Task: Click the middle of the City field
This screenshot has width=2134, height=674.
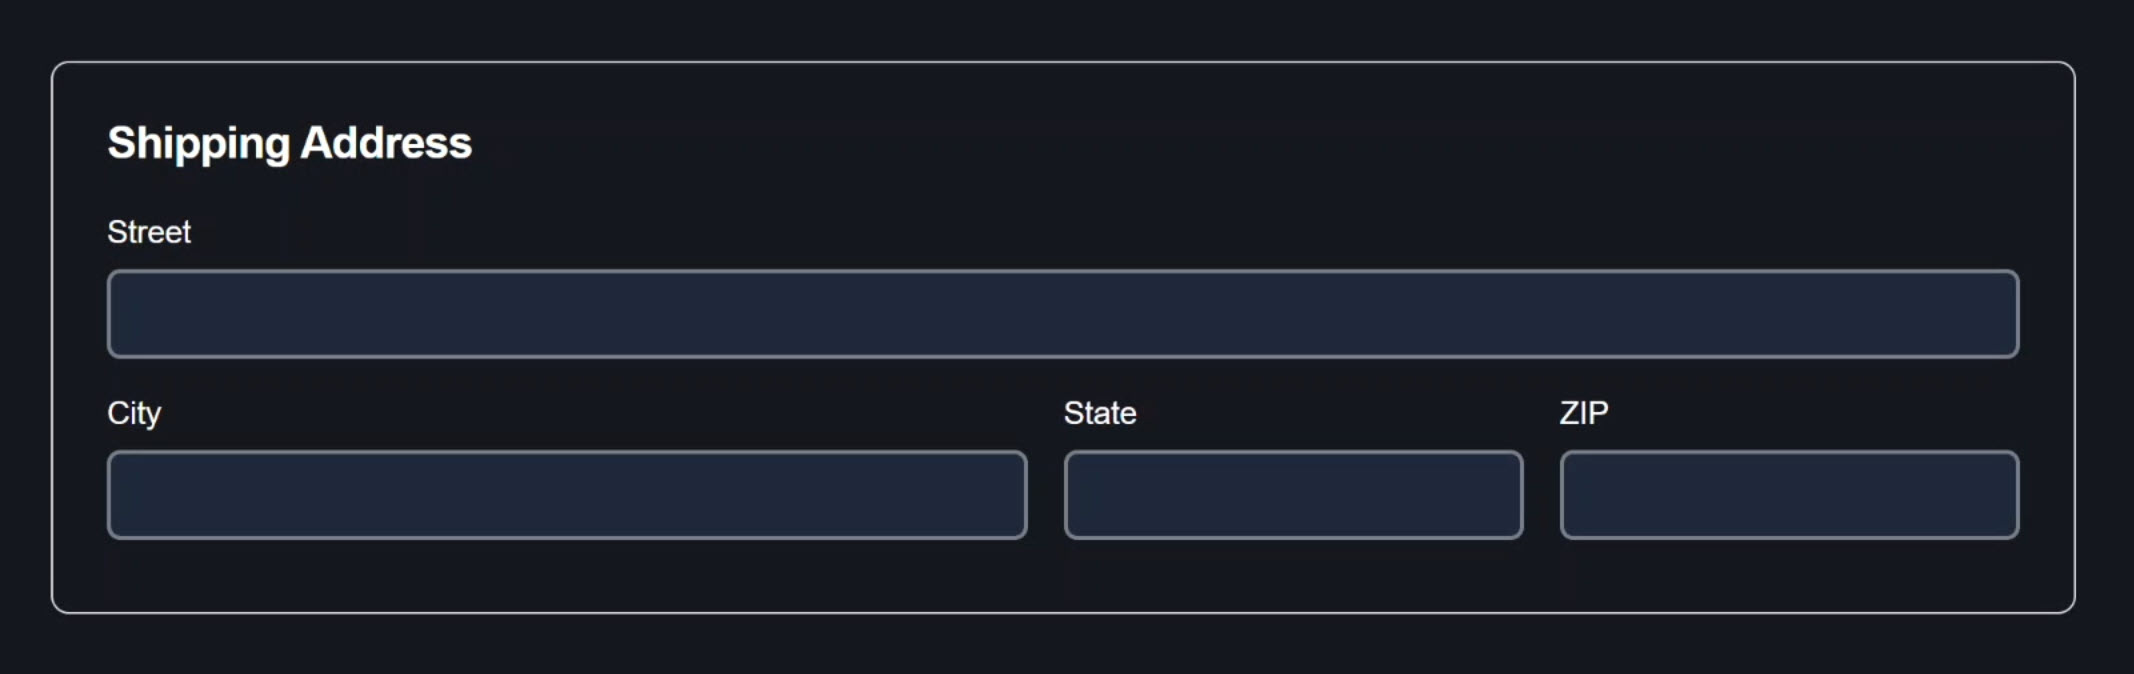Action: [566, 495]
